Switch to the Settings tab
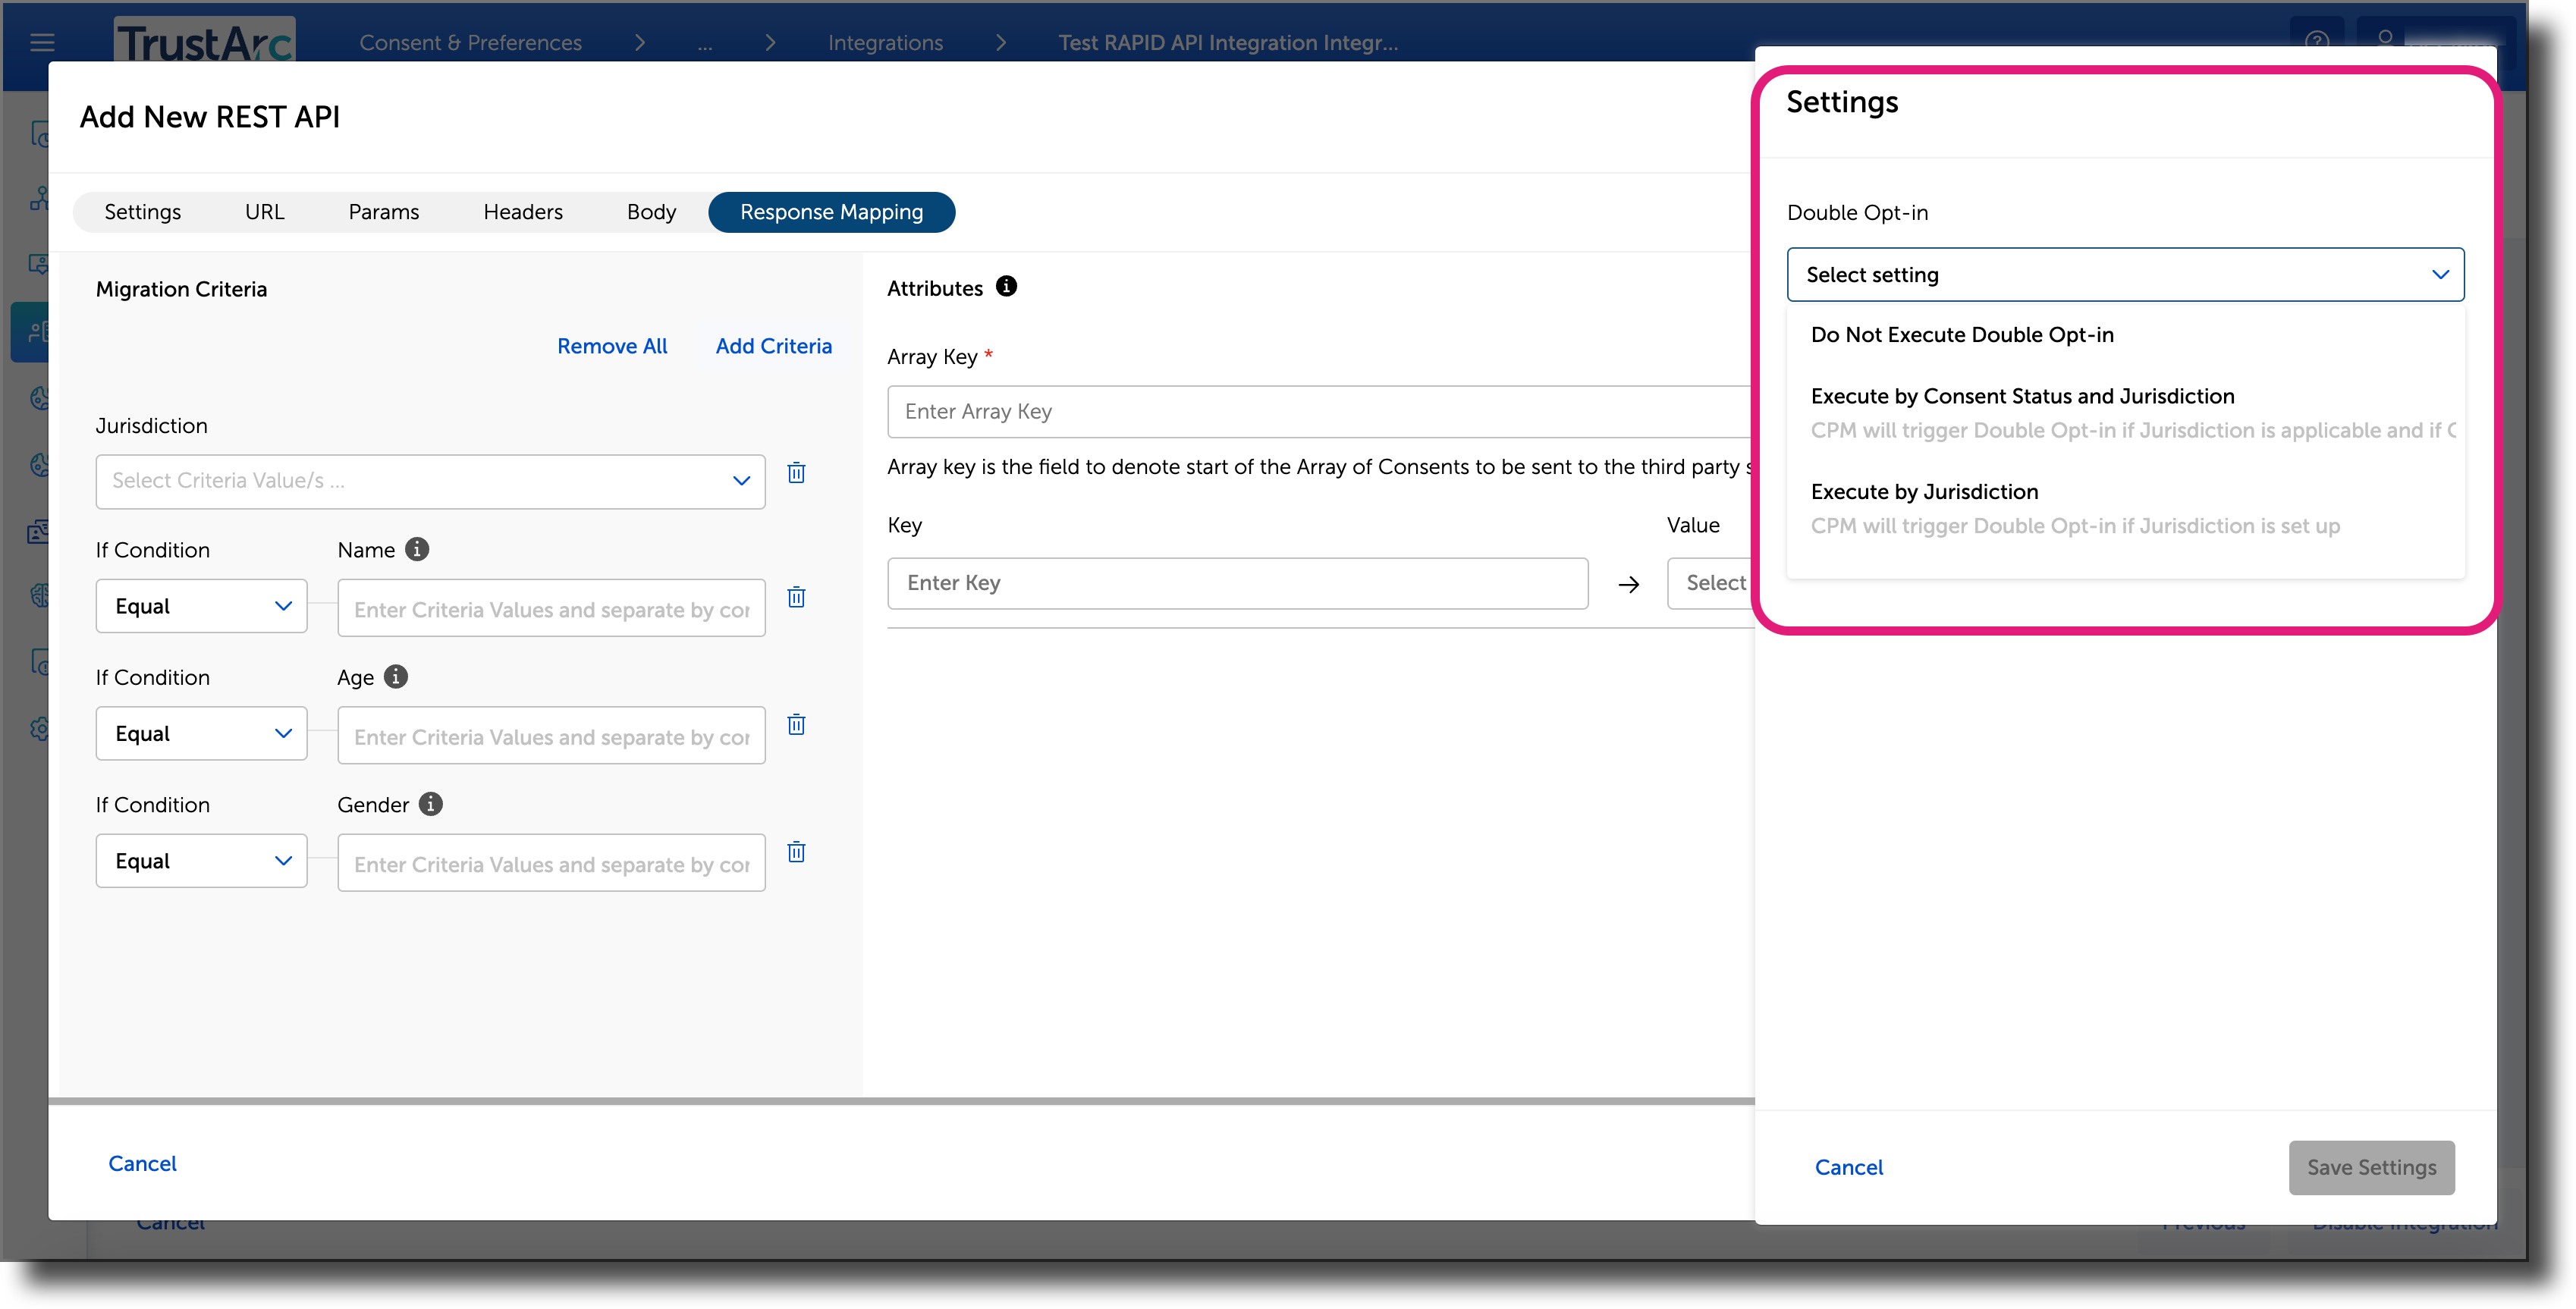2576x1309 pixels. click(x=142, y=212)
